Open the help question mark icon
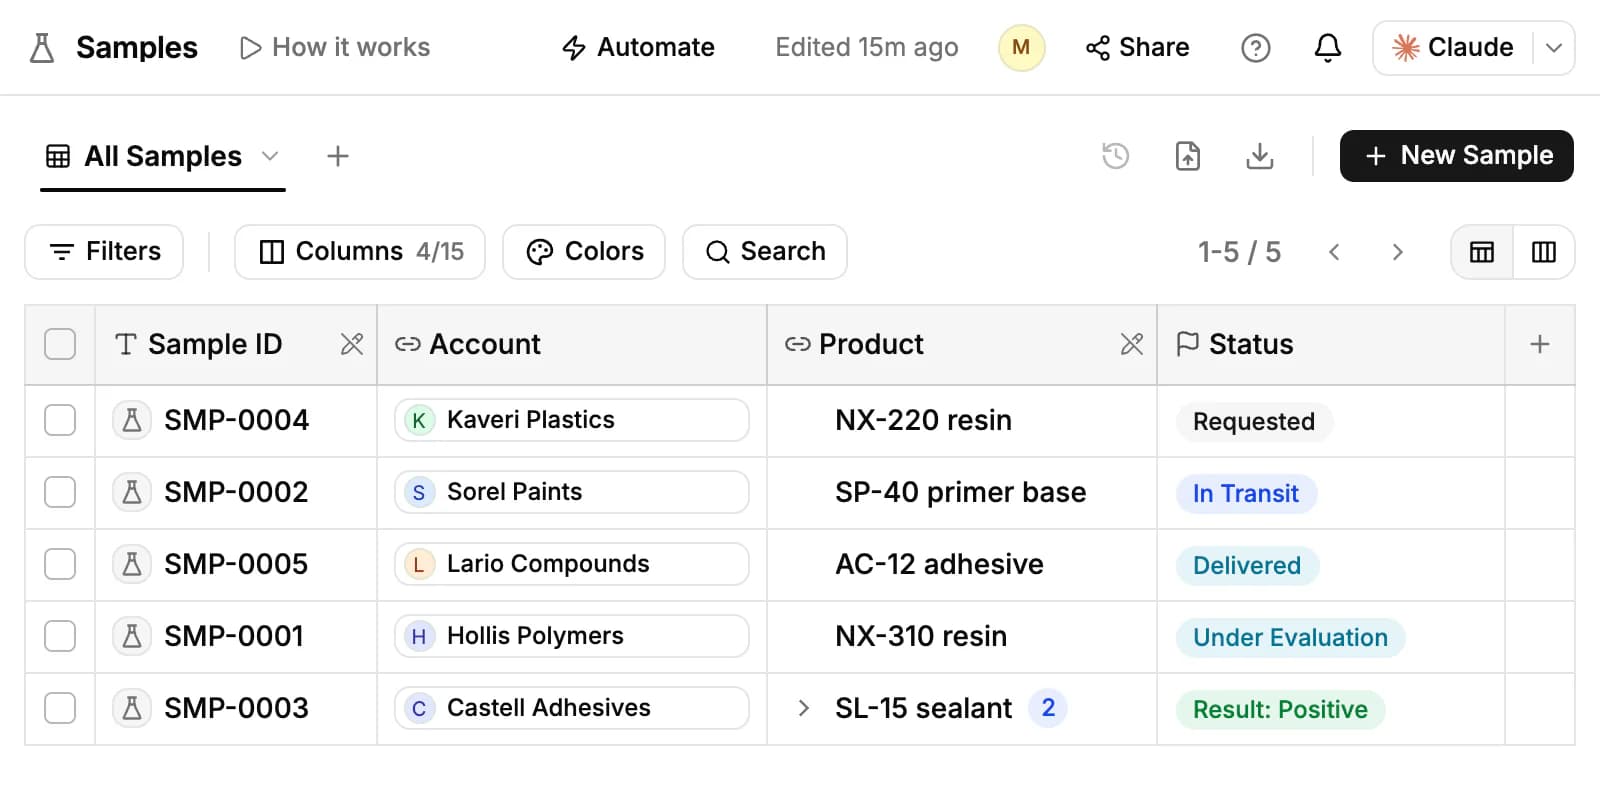 point(1255,47)
